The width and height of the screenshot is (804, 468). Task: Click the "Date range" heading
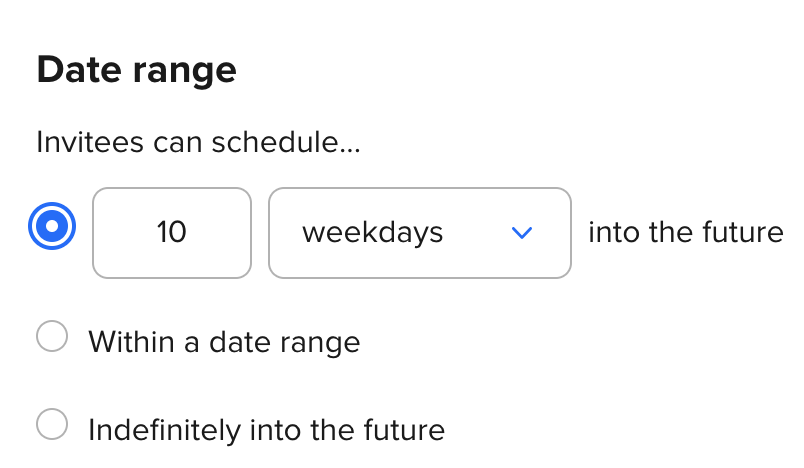tap(136, 71)
